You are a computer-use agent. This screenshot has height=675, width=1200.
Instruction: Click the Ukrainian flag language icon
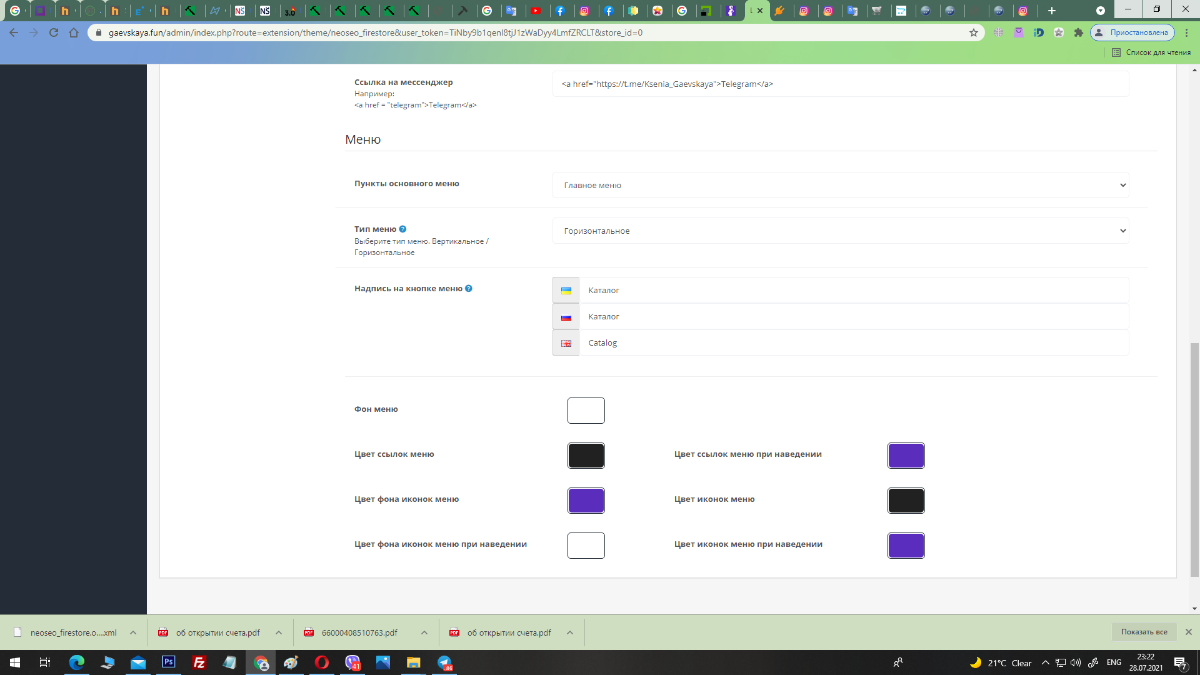click(x=566, y=290)
